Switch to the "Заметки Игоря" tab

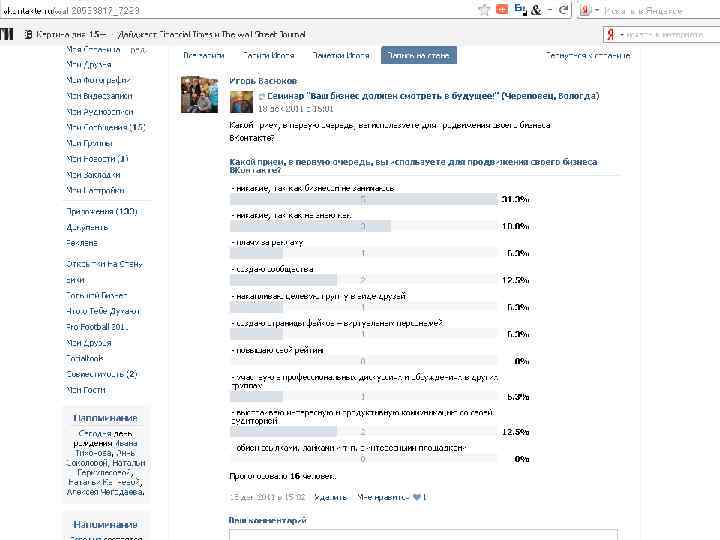coord(341,56)
